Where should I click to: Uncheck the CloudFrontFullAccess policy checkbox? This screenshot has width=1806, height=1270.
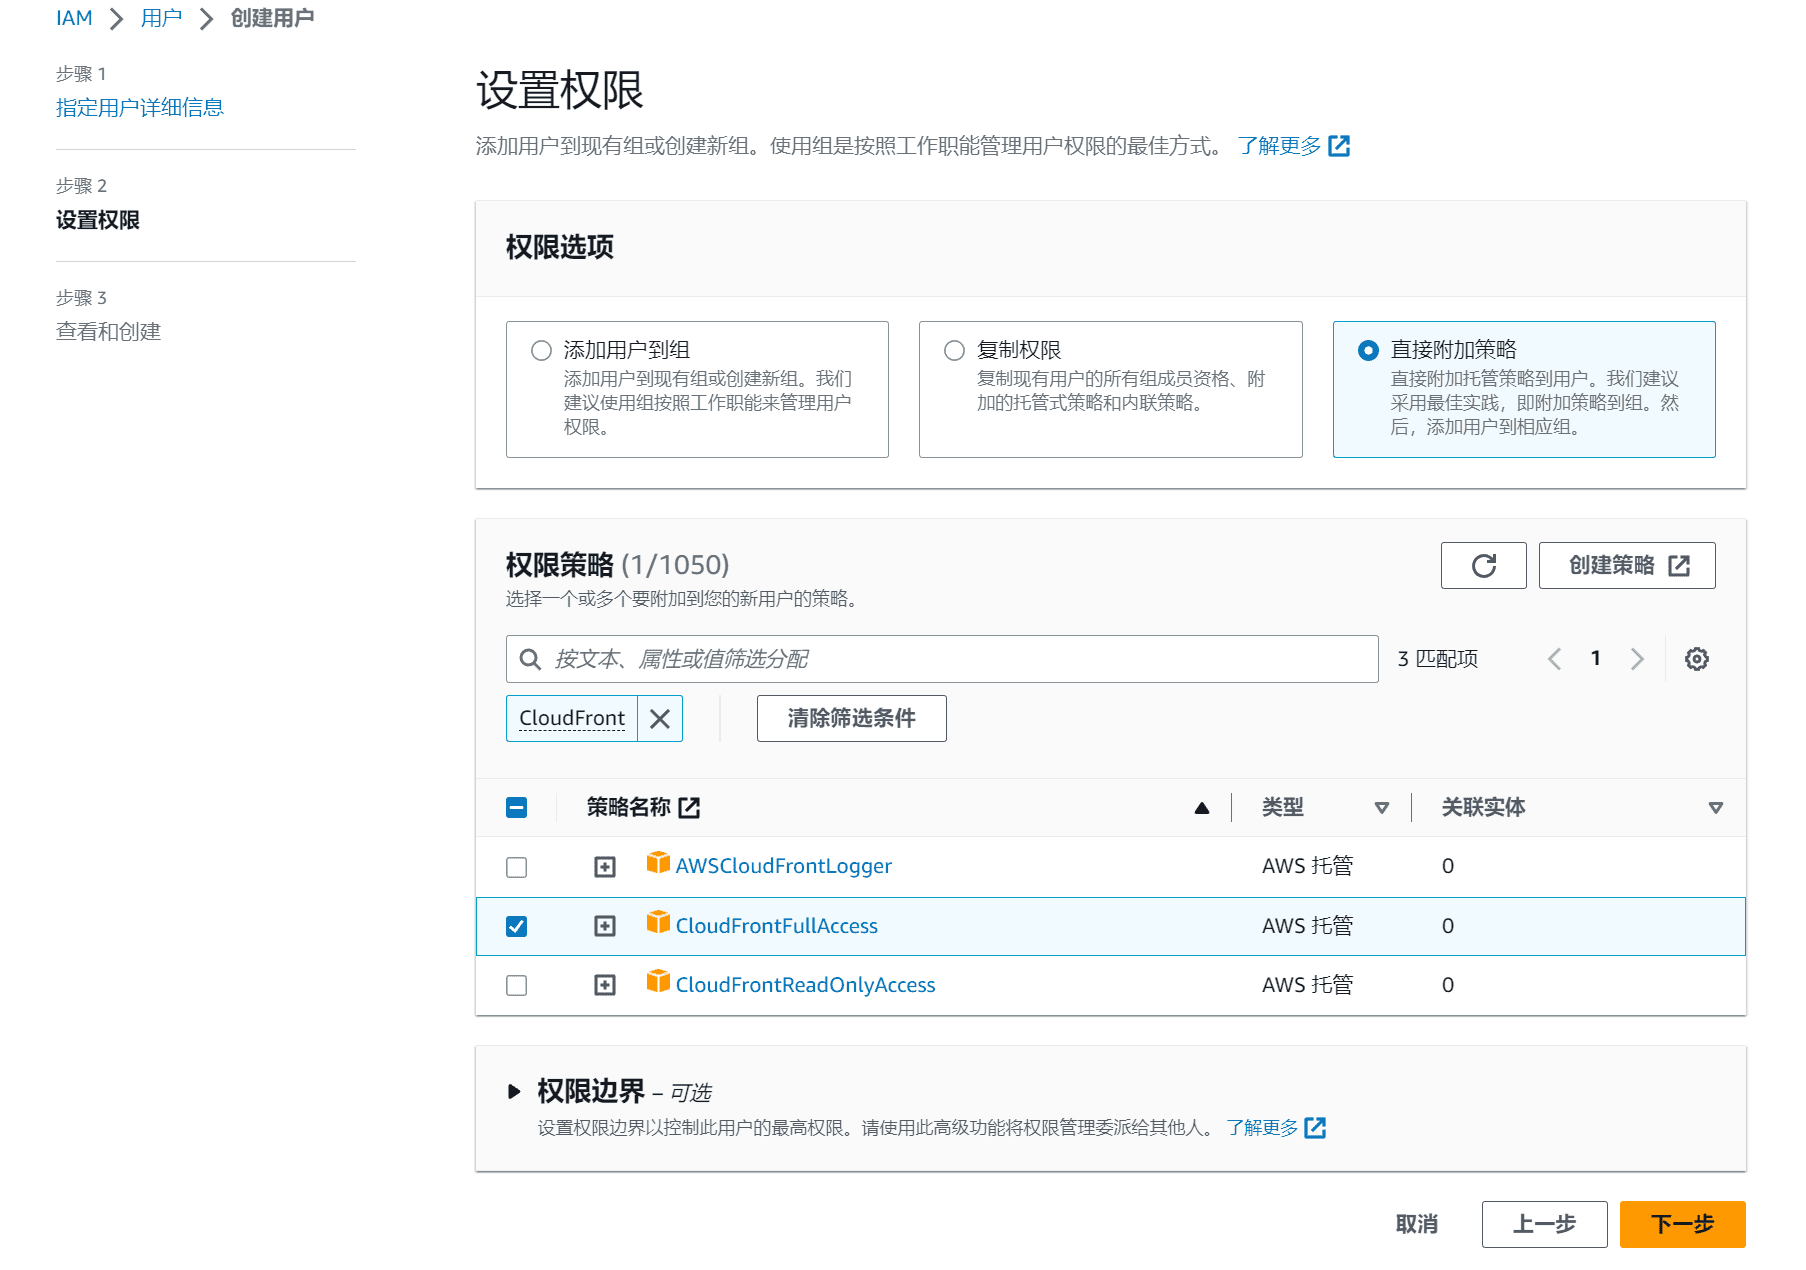point(517,927)
